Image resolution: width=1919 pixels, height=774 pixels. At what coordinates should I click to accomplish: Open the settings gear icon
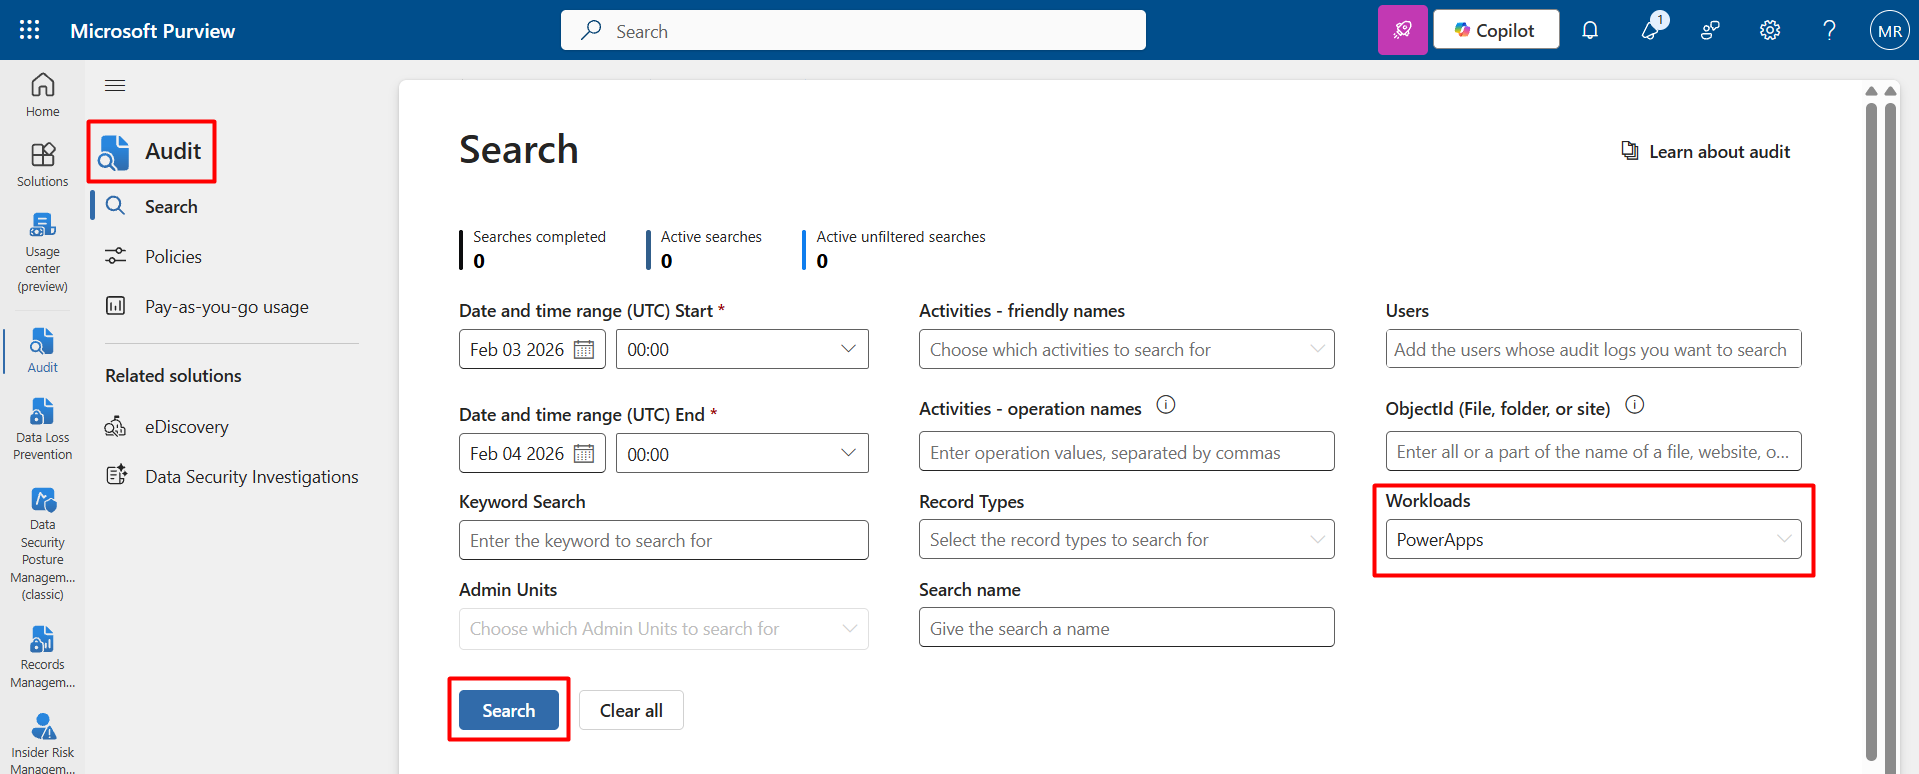[1770, 30]
